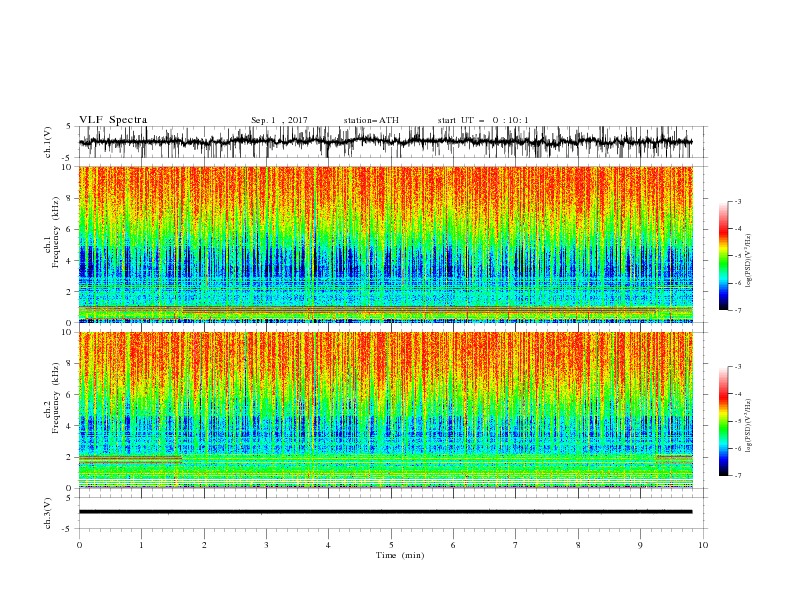This screenshot has width=792, height=612.
Task: Click the ch.1 voltage waveform trace
Action: click(385, 142)
